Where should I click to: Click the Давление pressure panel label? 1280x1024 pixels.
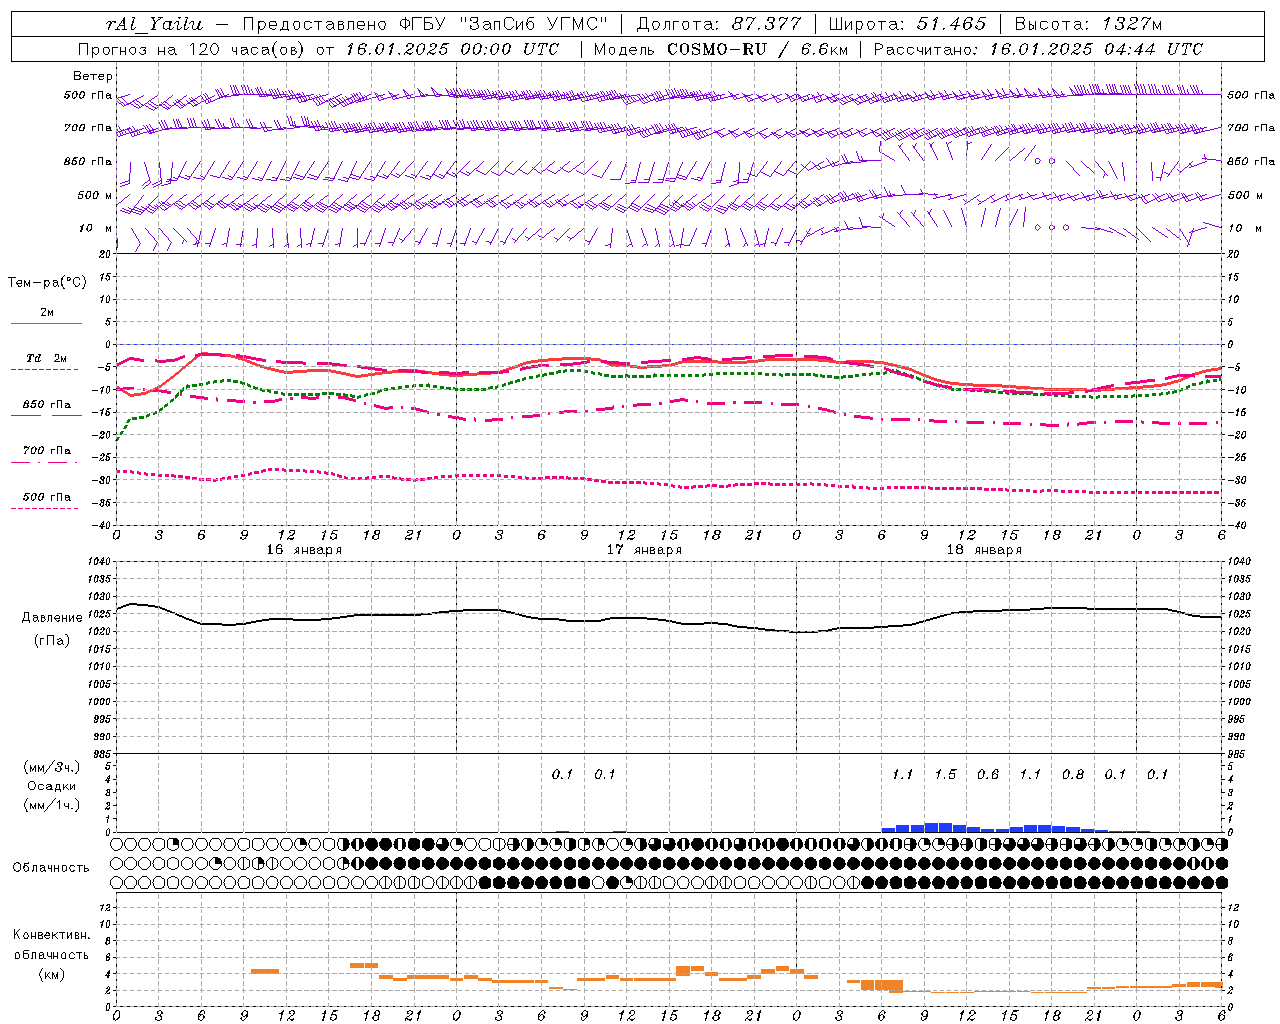tap(52, 618)
